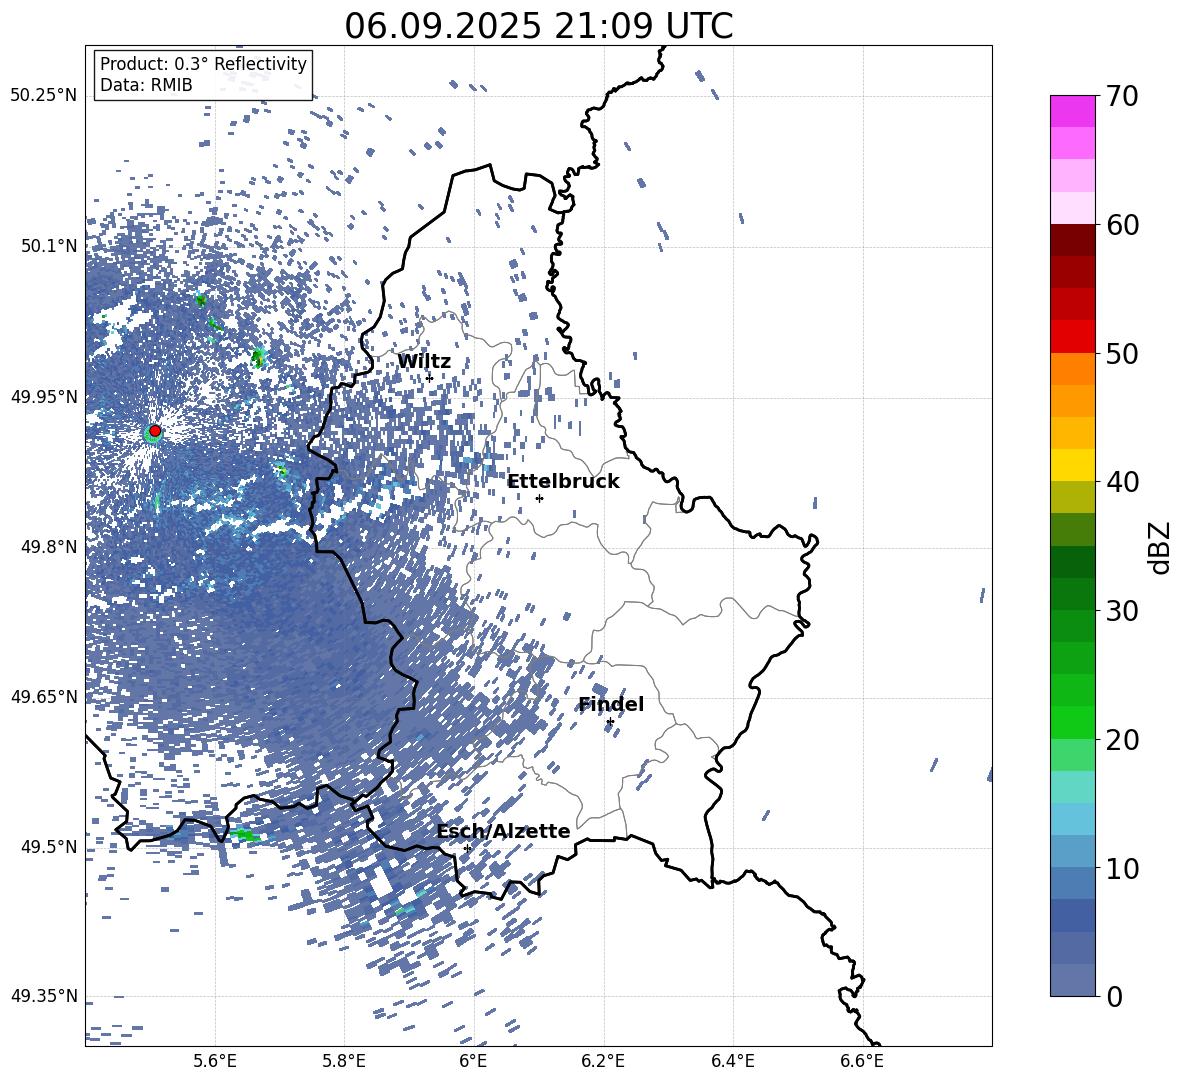Click the colorbar tick label 30
1184x1081 pixels.
(x=1122, y=611)
